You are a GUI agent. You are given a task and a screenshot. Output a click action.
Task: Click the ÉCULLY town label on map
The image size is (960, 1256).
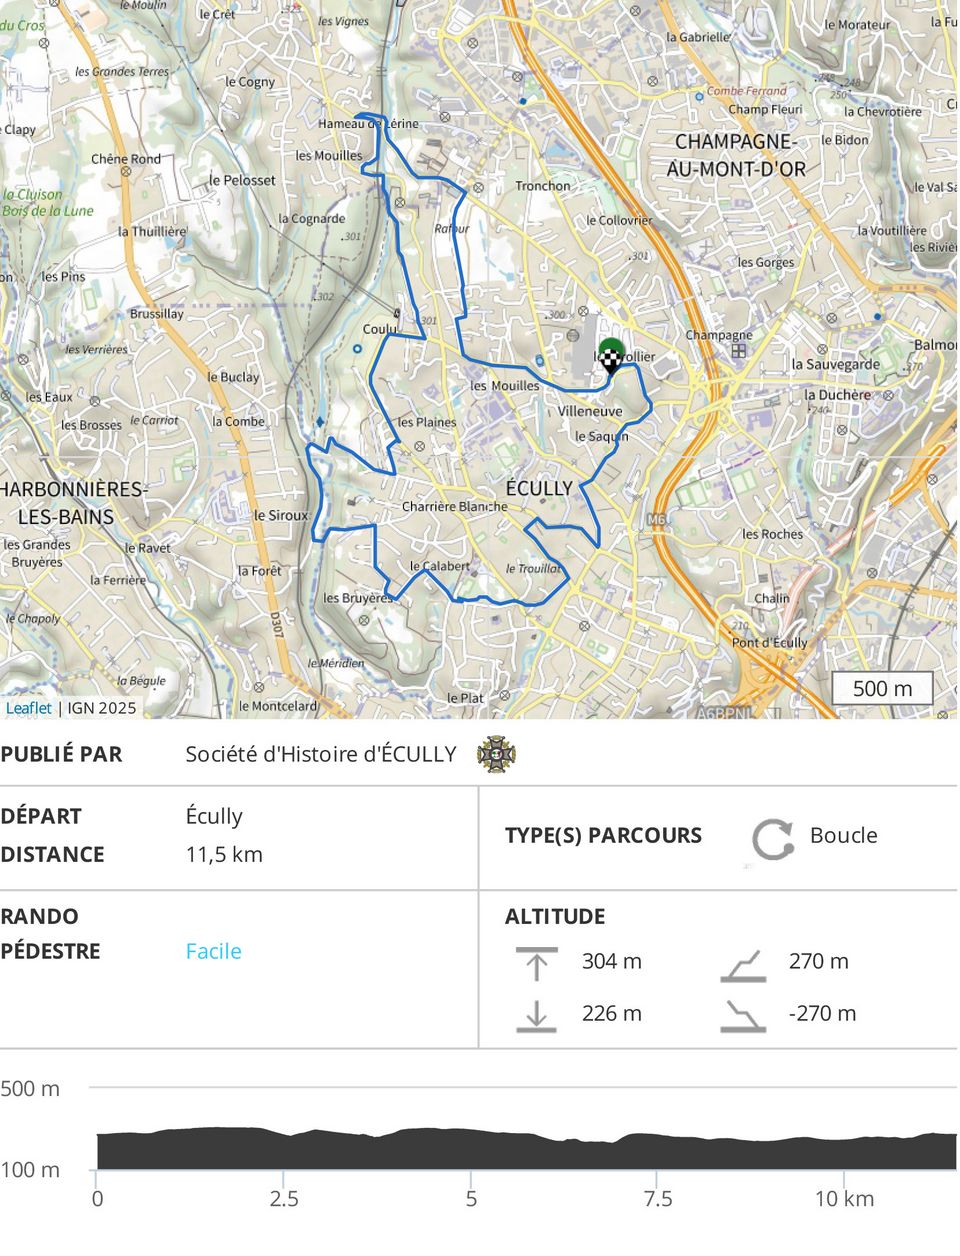[x=539, y=488]
